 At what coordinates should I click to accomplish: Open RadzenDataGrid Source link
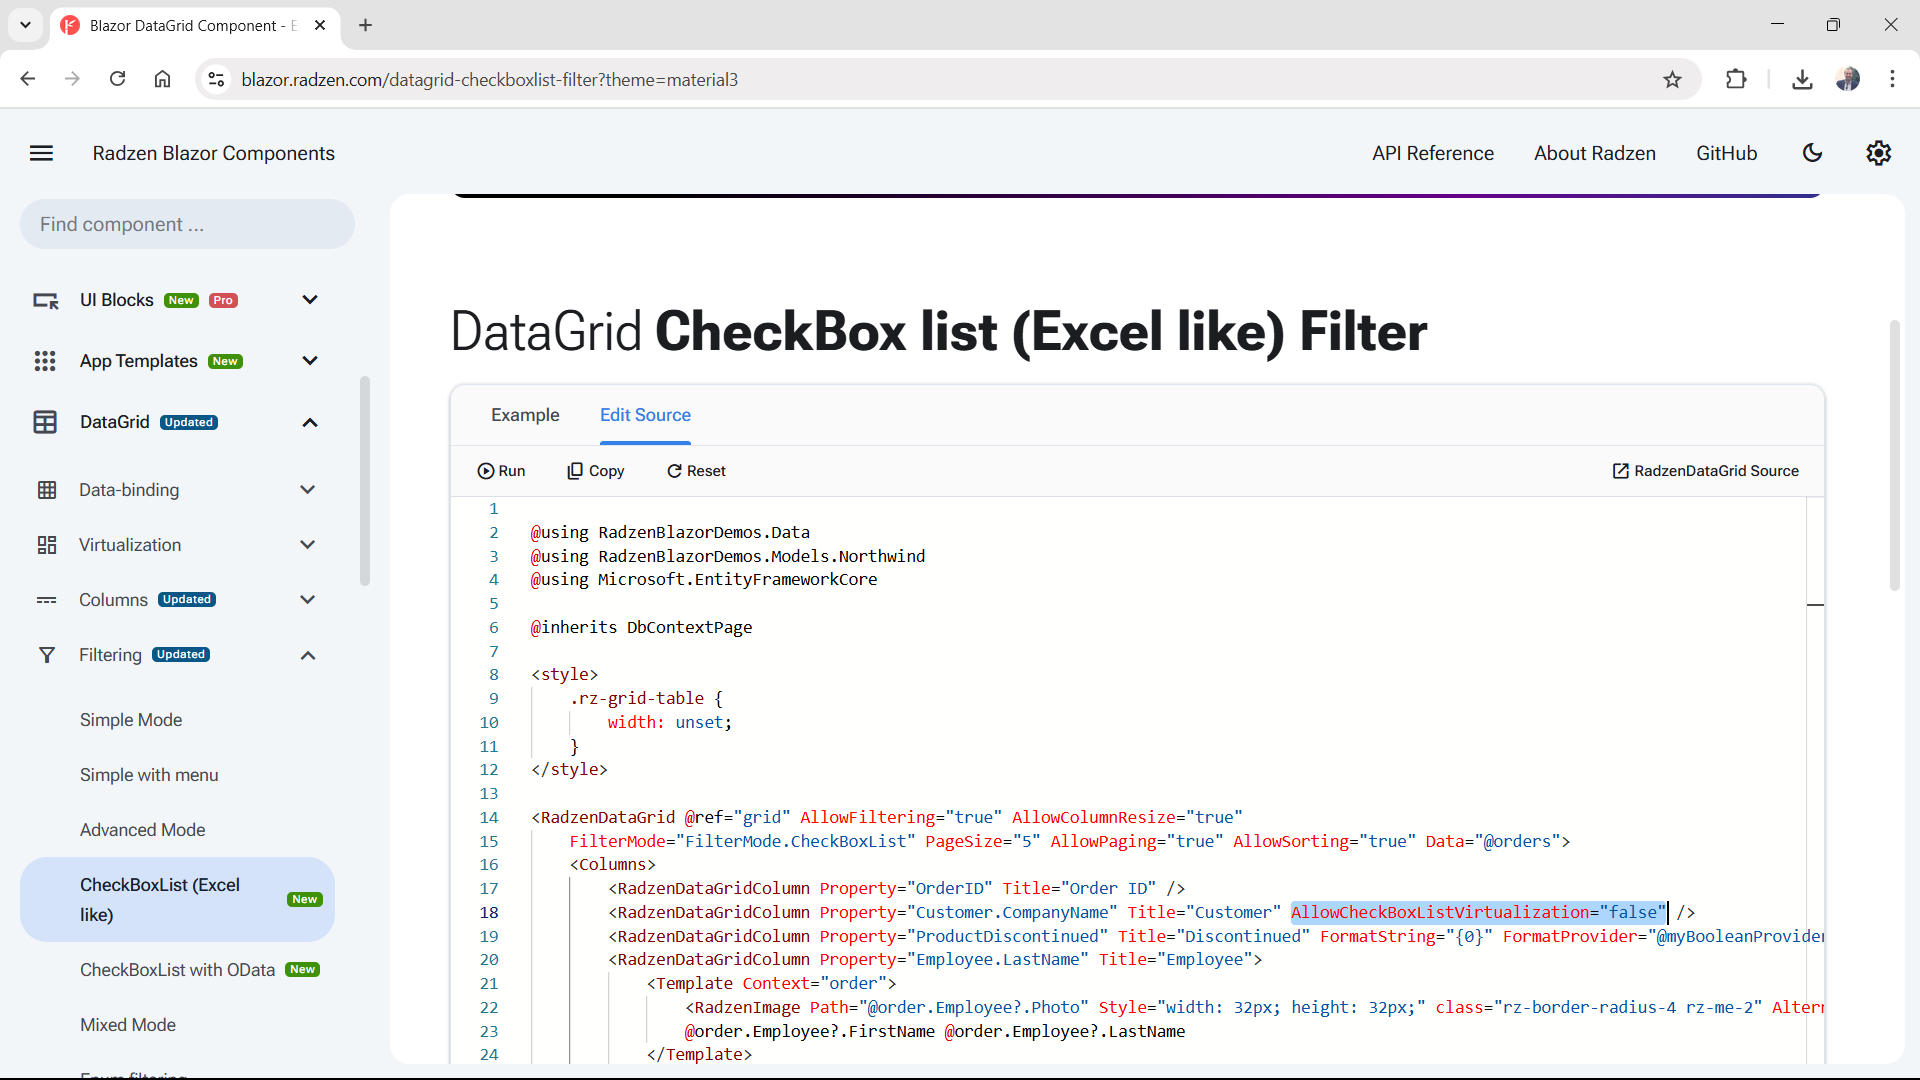[1706, 471]
